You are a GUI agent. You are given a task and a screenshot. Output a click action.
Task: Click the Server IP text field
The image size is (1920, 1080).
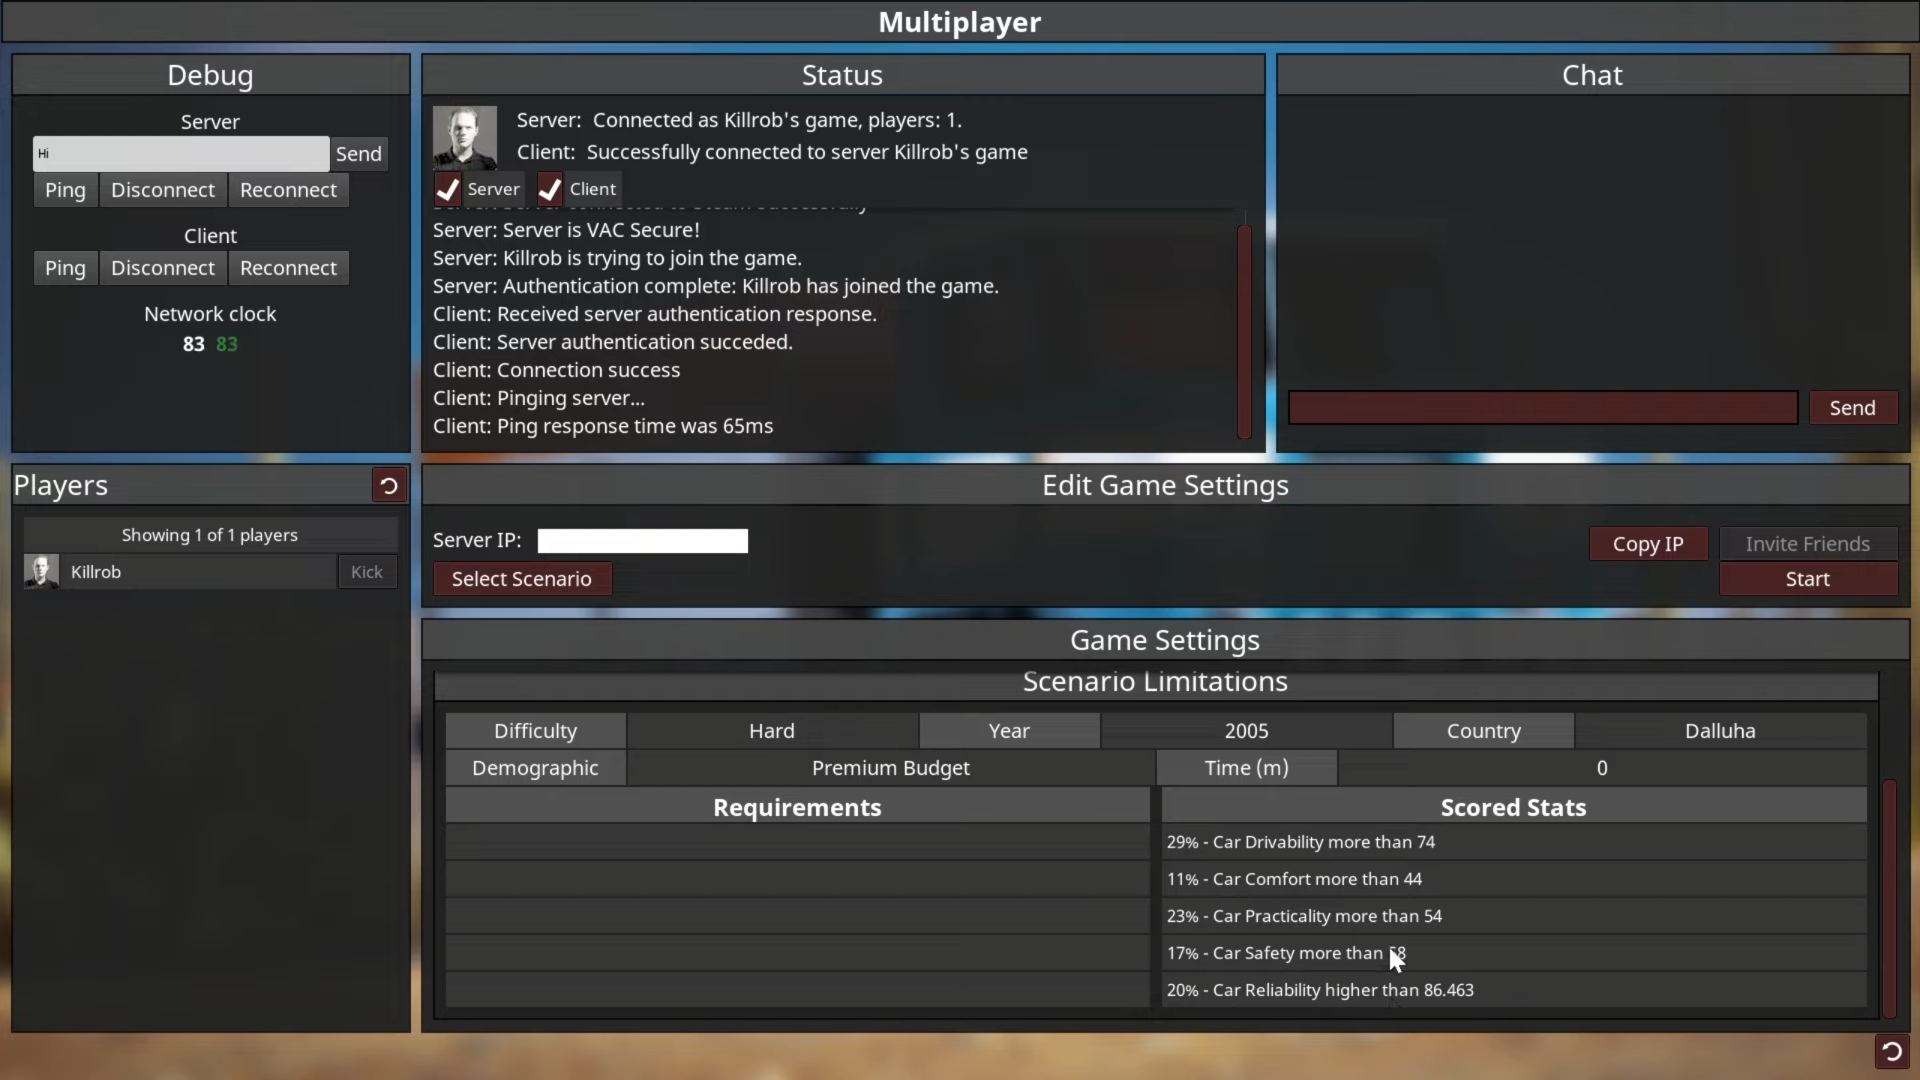pos(642,541)
